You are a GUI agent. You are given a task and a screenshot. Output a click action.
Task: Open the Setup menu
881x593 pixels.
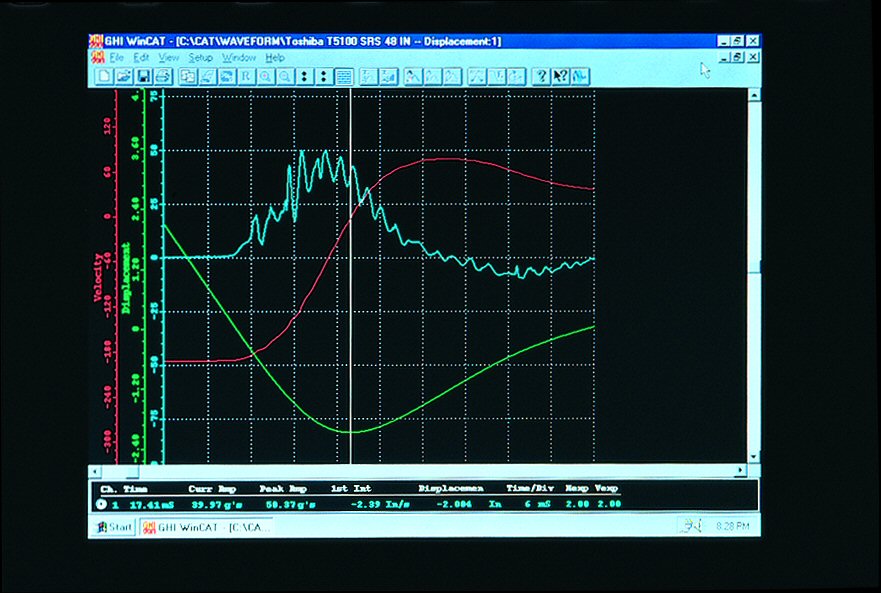(x=201, y=57)
